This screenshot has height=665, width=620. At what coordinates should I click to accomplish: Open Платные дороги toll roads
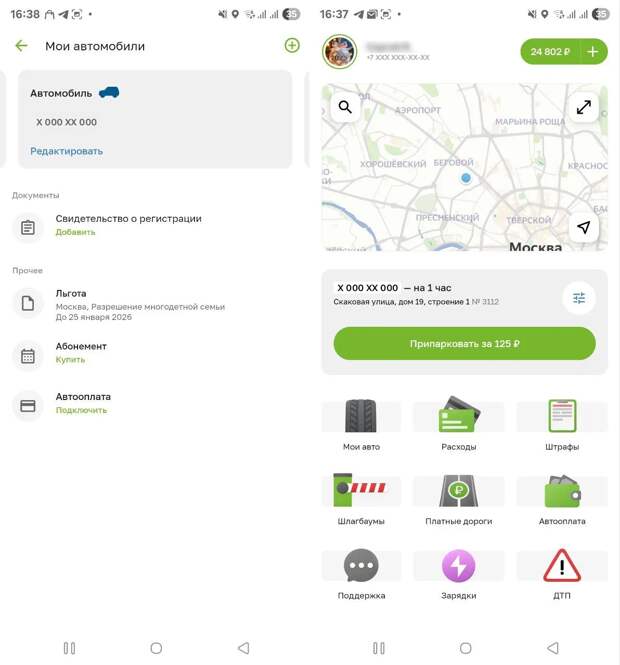[458, 490]
